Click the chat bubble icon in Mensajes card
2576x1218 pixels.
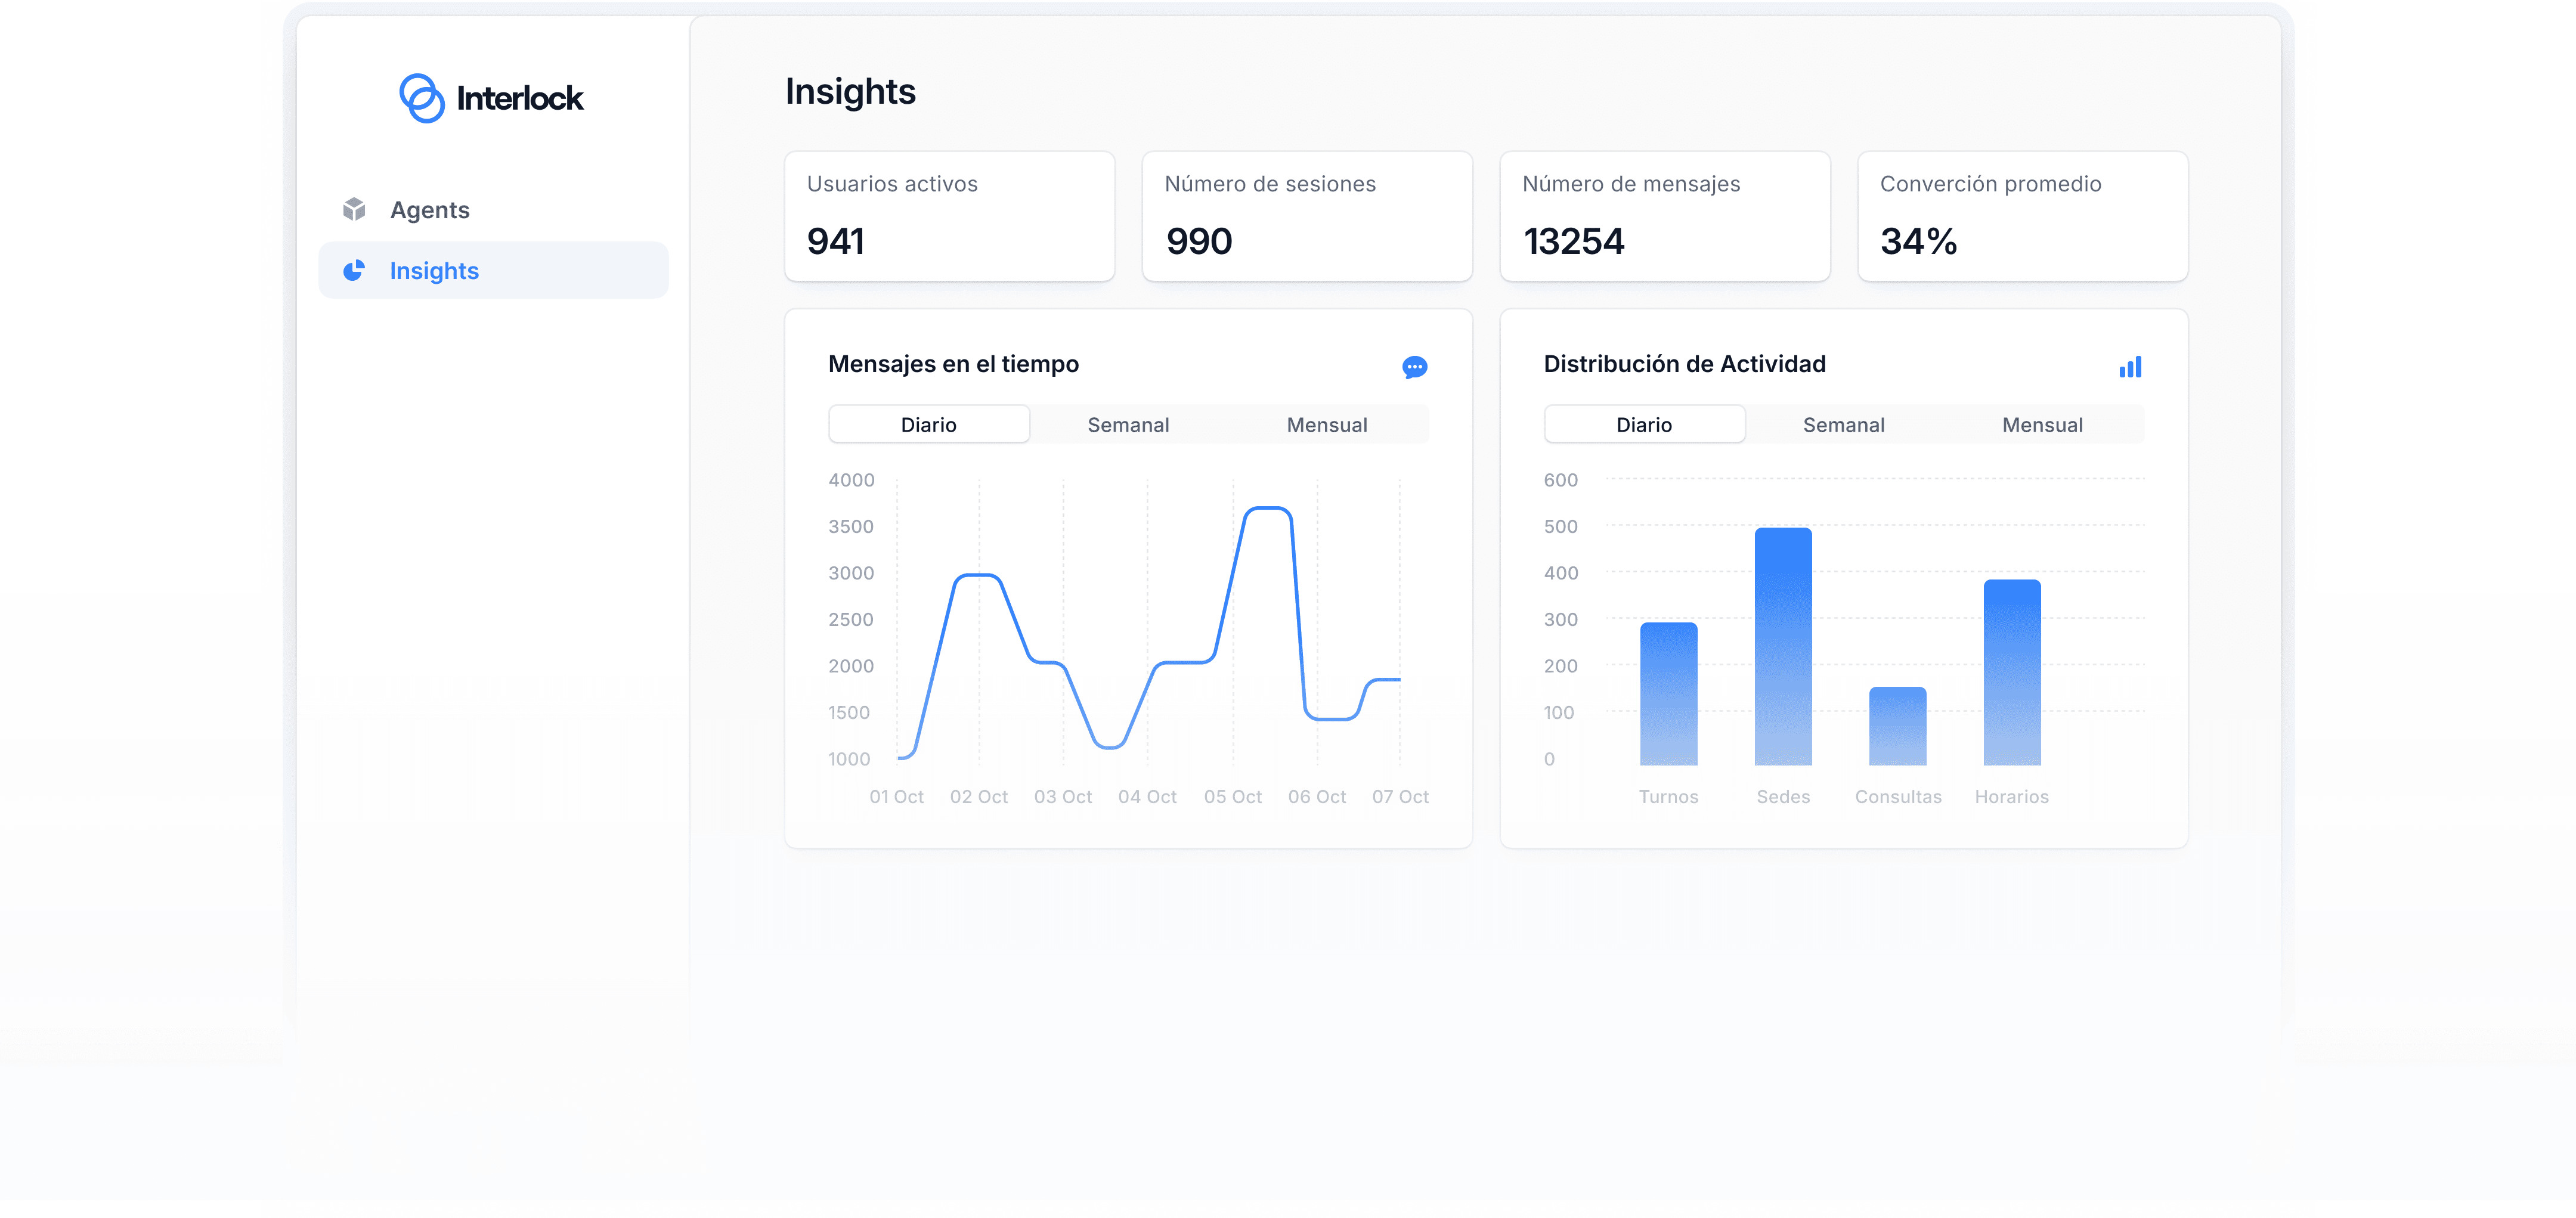(1414, 367)
